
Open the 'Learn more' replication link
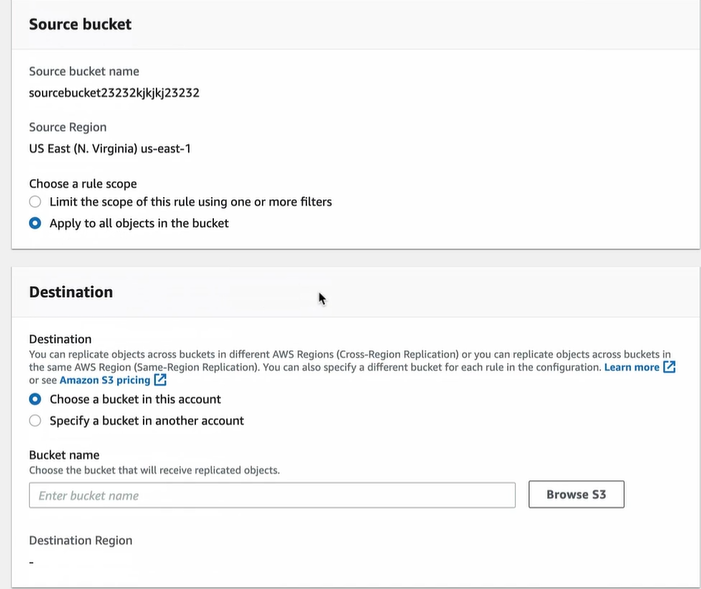pyautogui.click(x=632, y=367)
